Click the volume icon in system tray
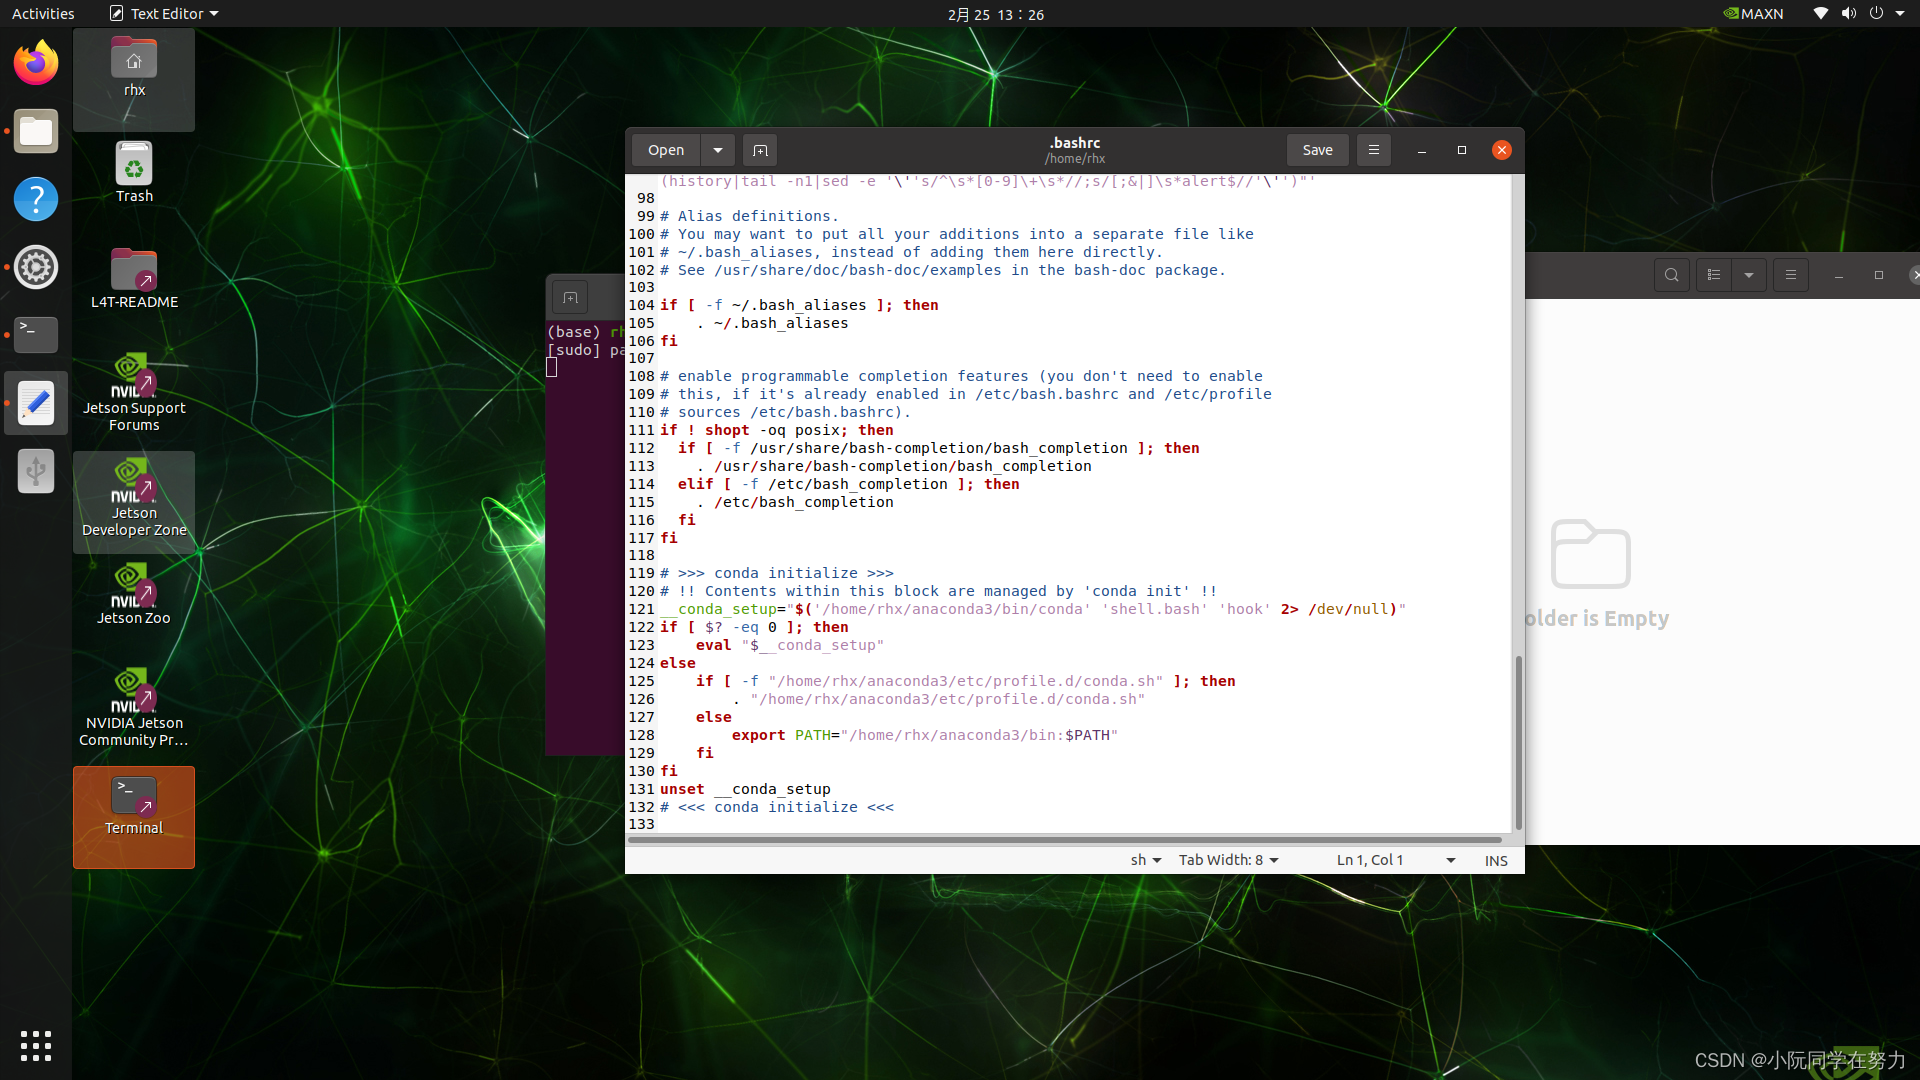The width and height of the screenshot is (1920, 1080). 1848,13
